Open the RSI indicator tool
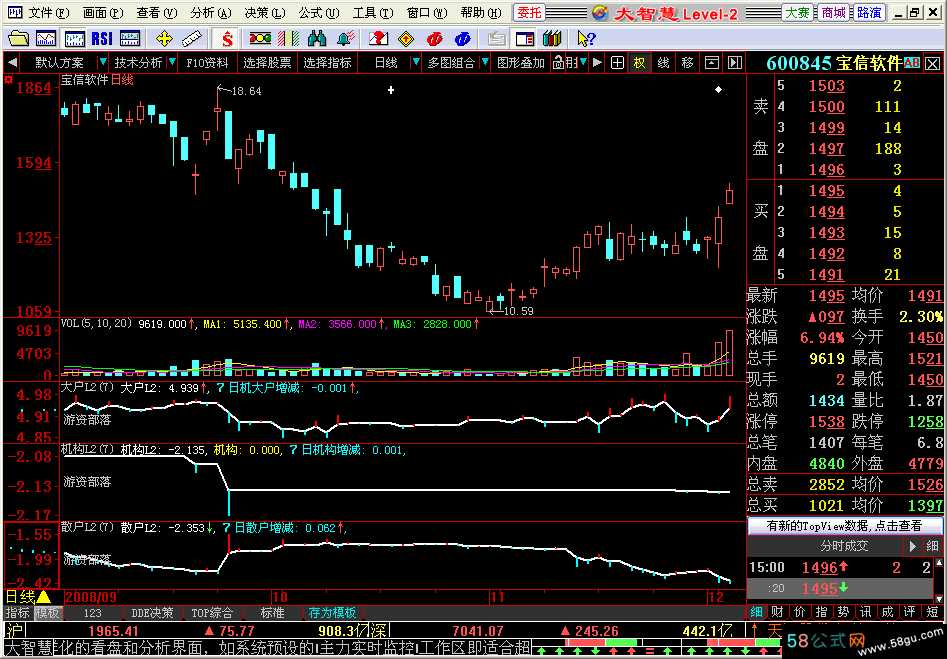947x659 pixels. pyautogui.click(x=102, y=39)
